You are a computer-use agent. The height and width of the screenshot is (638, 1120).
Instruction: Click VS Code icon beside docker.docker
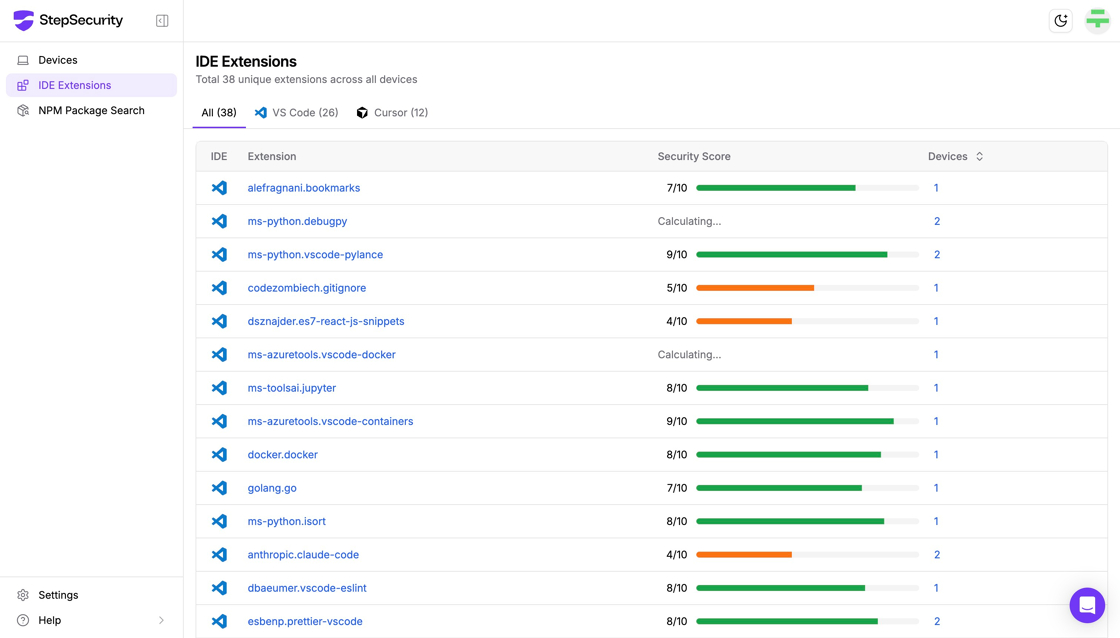(x=219, y=455)
